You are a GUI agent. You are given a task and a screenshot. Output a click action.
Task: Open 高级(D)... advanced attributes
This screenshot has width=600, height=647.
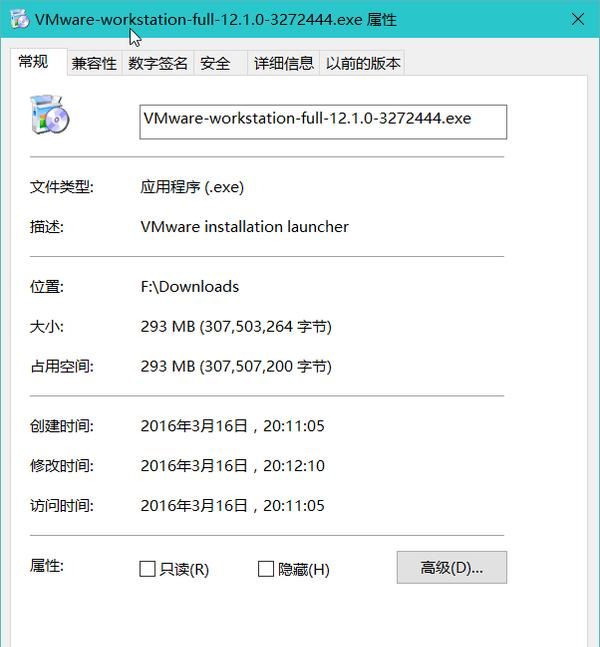(452, 567)
